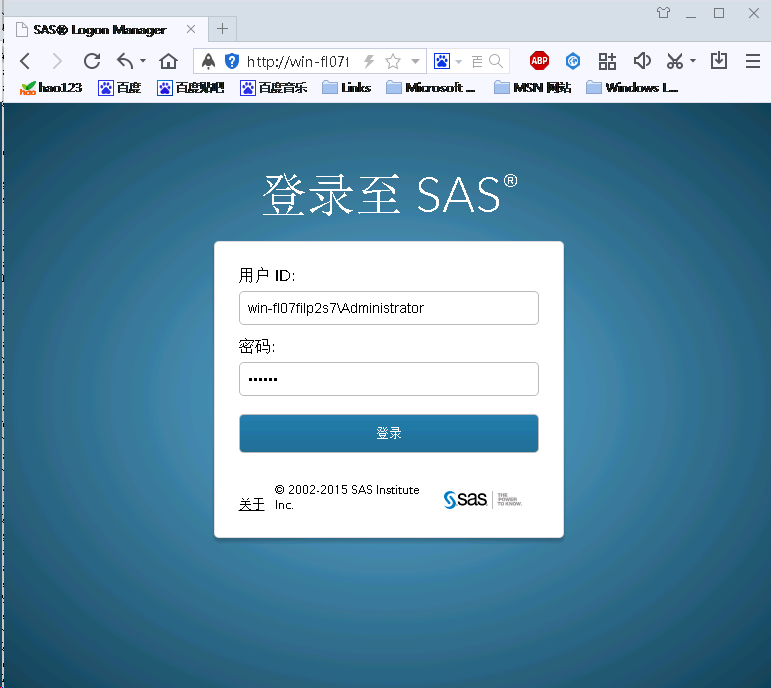Click the magnifier search icon
Screen dimensions: 771x688
(x=496, y=61)
